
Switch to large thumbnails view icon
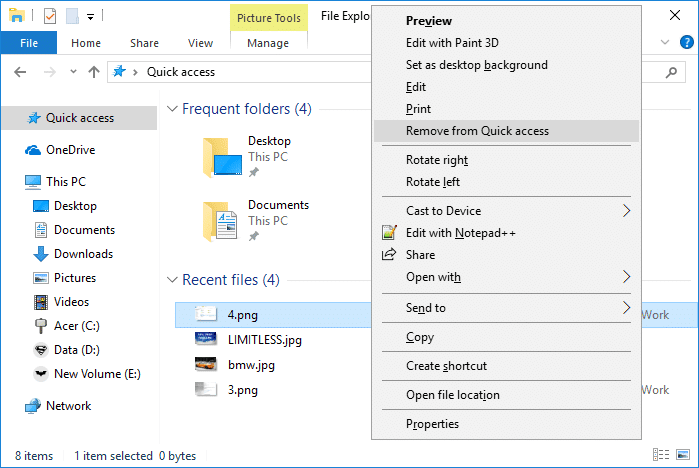[683, 455]
